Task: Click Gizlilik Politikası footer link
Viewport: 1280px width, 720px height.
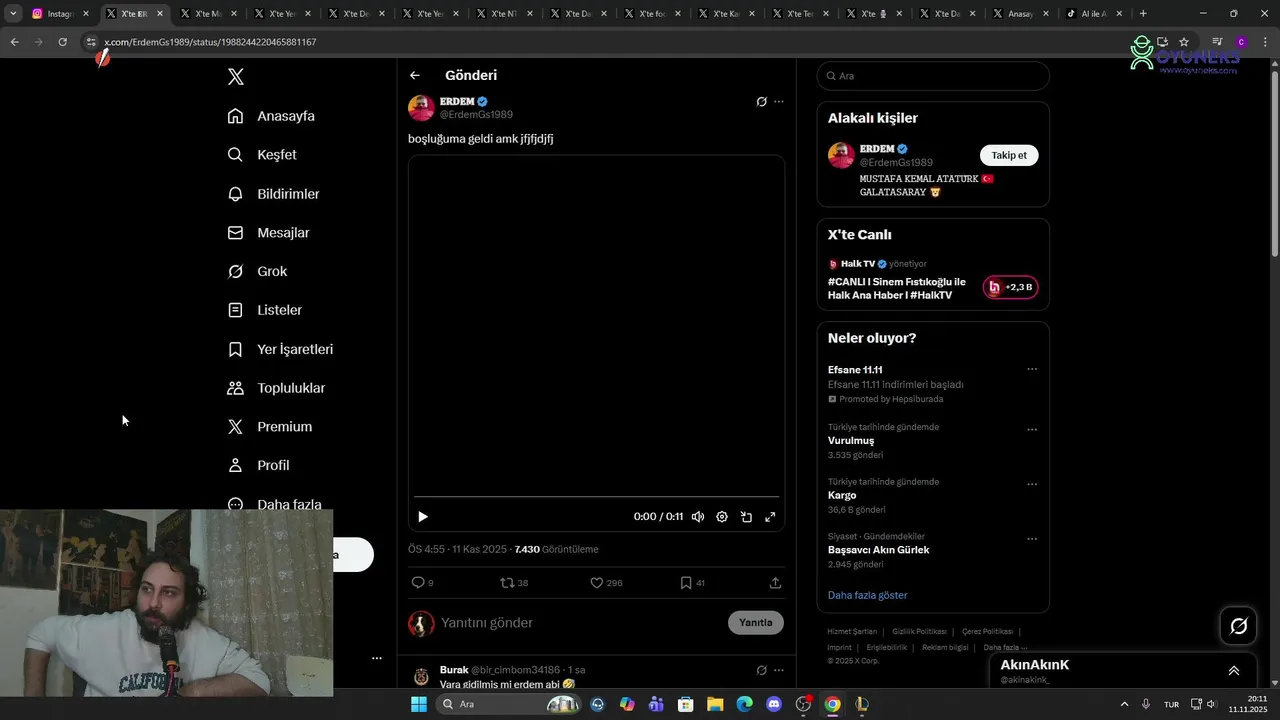Action: click(x=919, y=632)
